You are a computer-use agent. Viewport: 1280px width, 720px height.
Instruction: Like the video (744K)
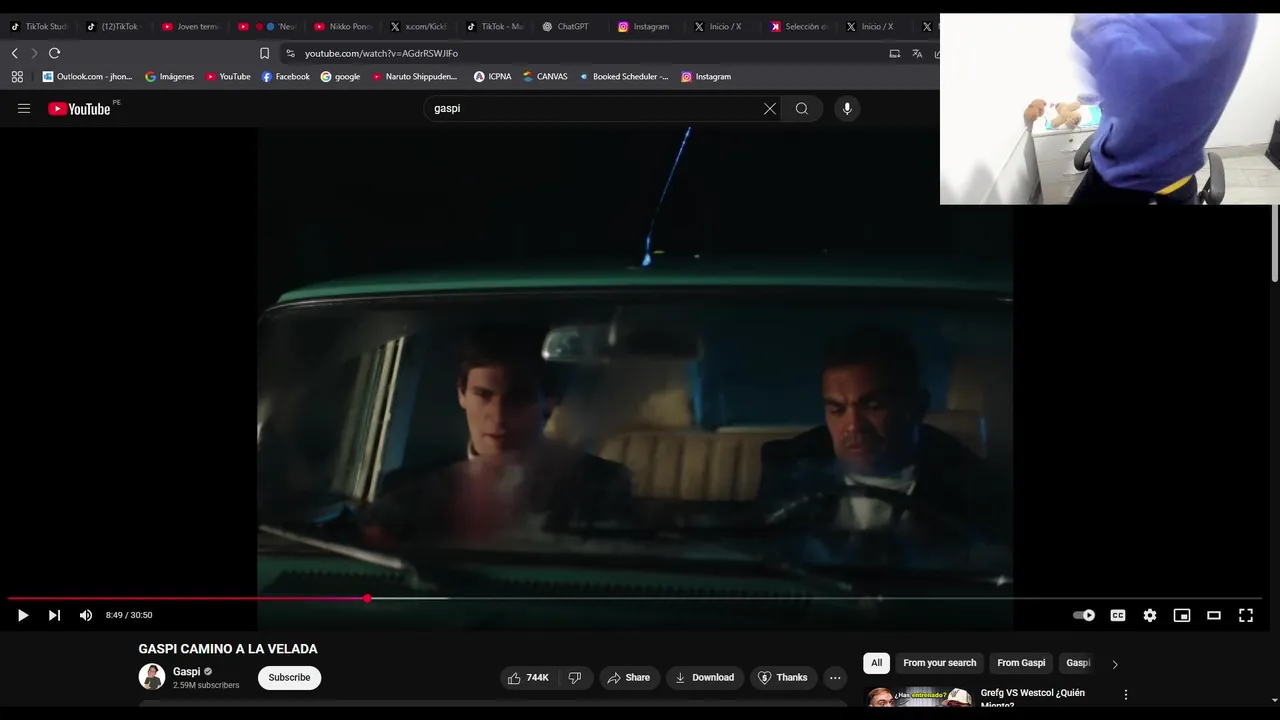(x=528, y=677)
